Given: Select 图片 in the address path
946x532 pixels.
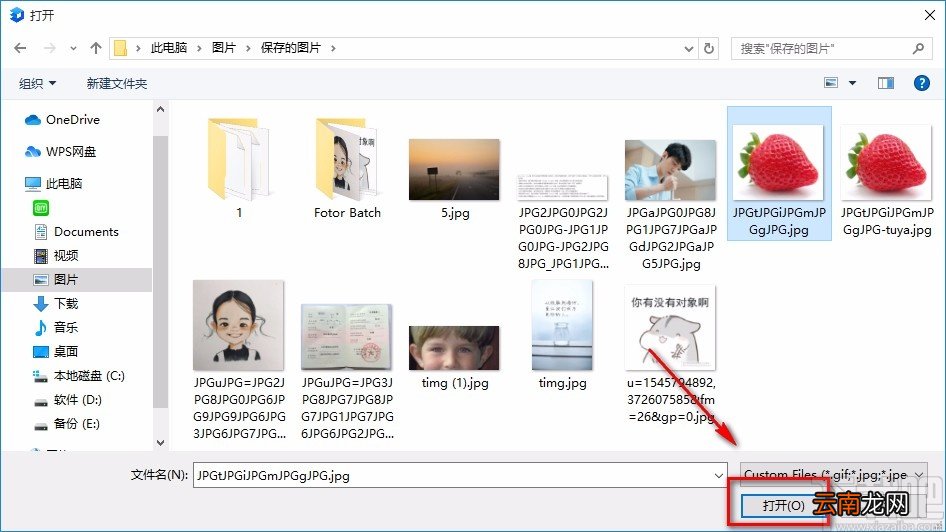Looking at the screenshot, I should tap(223, 48).
